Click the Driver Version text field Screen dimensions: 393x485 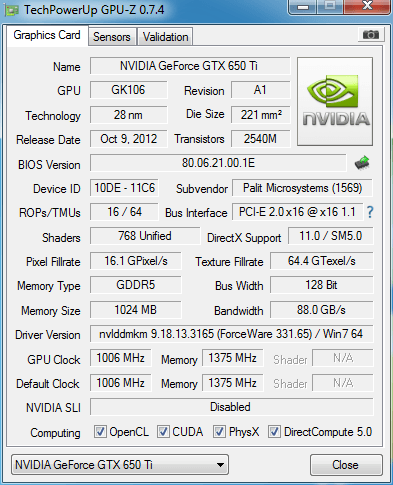pyautogui.click(x=231, y=334)
